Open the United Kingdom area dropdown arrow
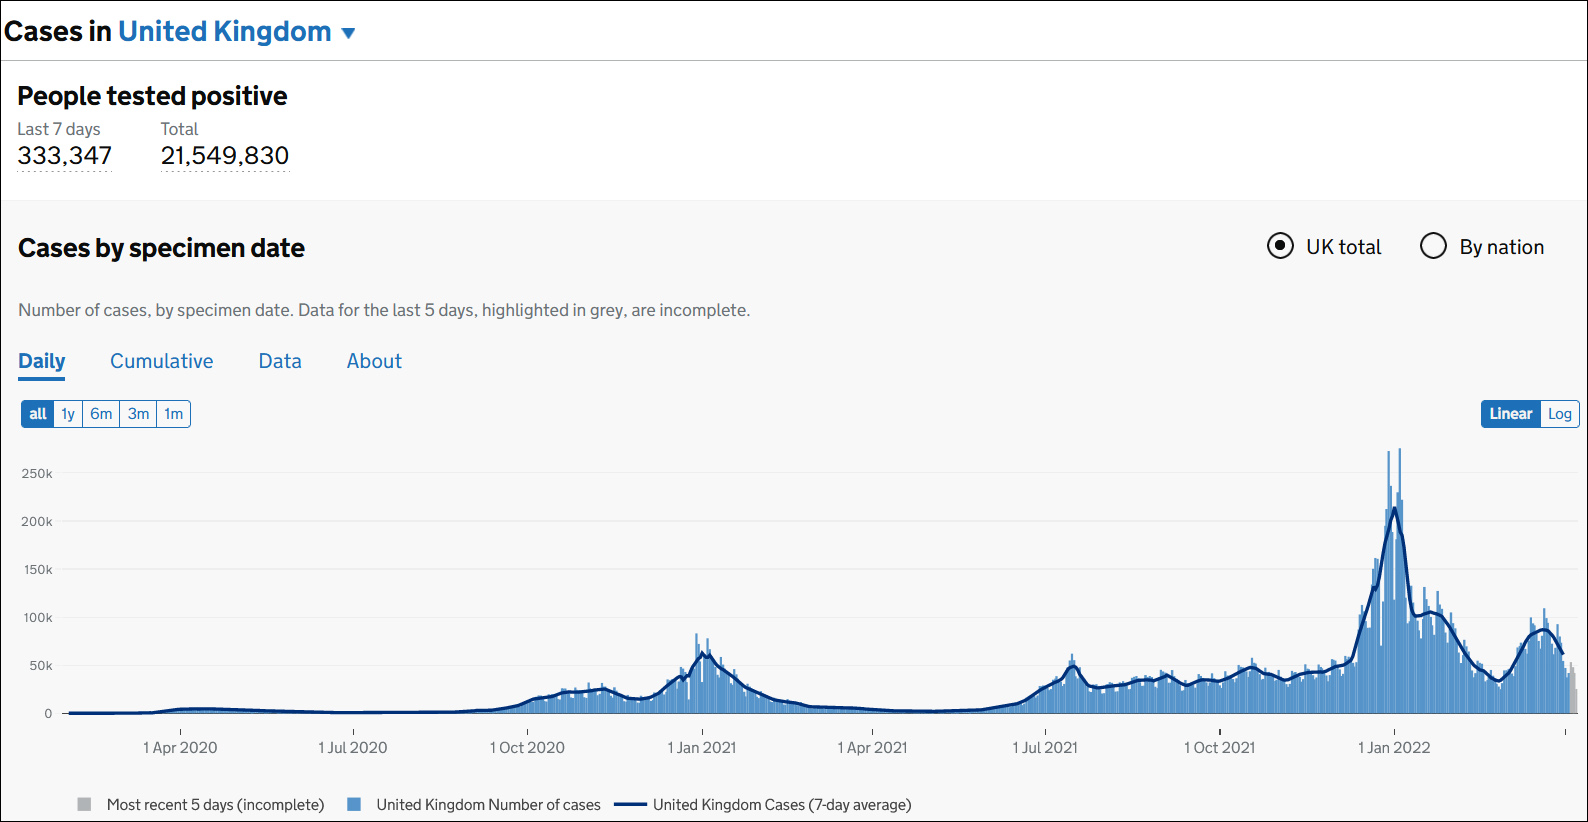The image size is (1588, 822). [348, 33]
